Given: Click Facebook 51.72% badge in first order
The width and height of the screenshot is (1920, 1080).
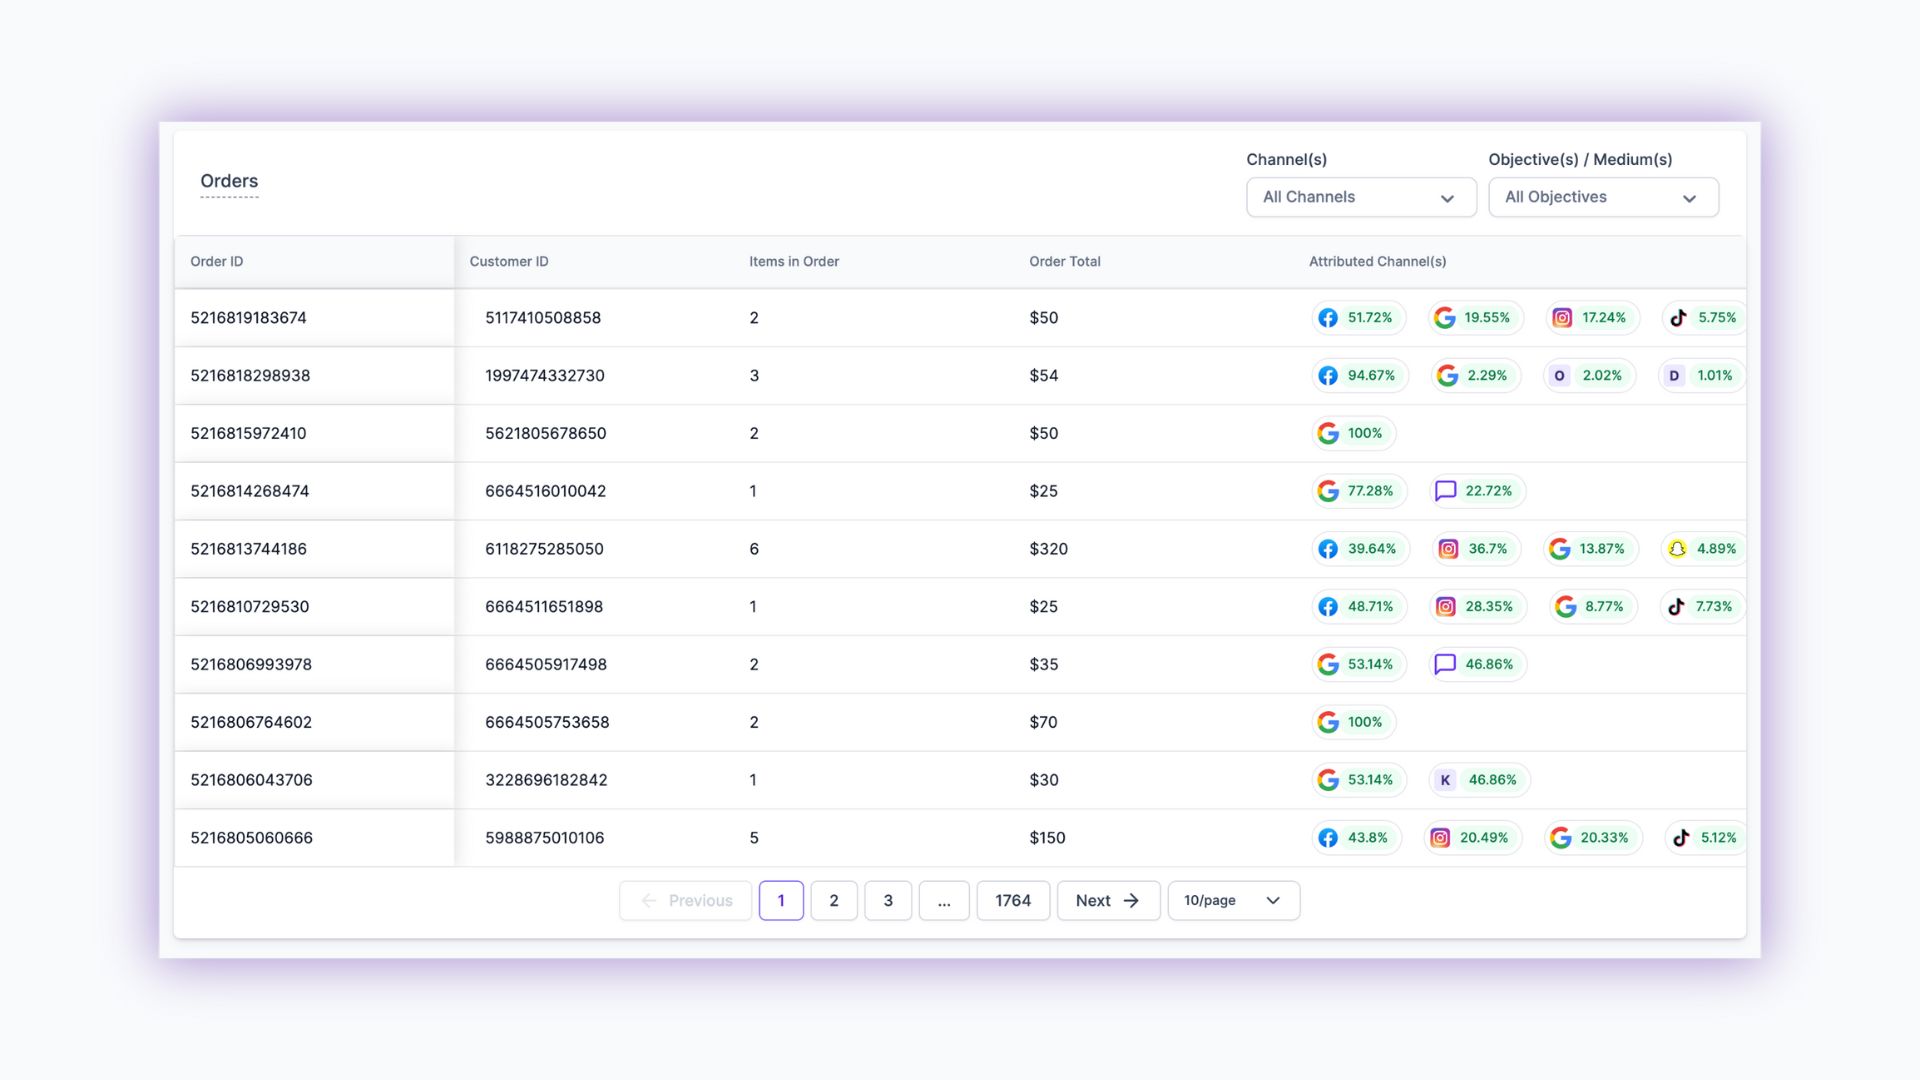Looking at the screenshot, I should pyautogui.click(x=1358, y=318).
